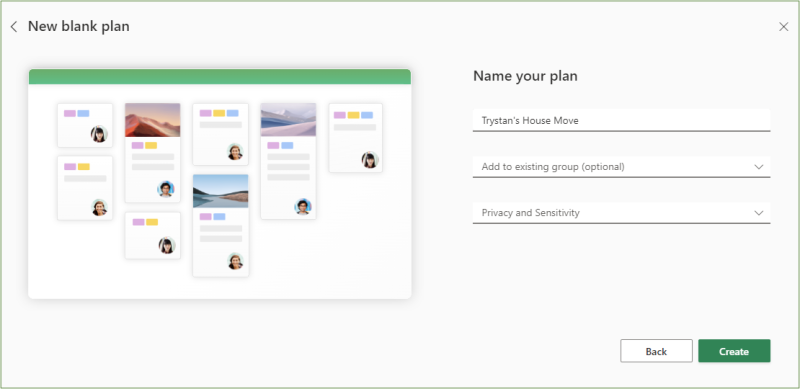This screenshot has height=389, width=800.
Task: Close the New blank plan dialog
Action: click(x=784, y=27)
